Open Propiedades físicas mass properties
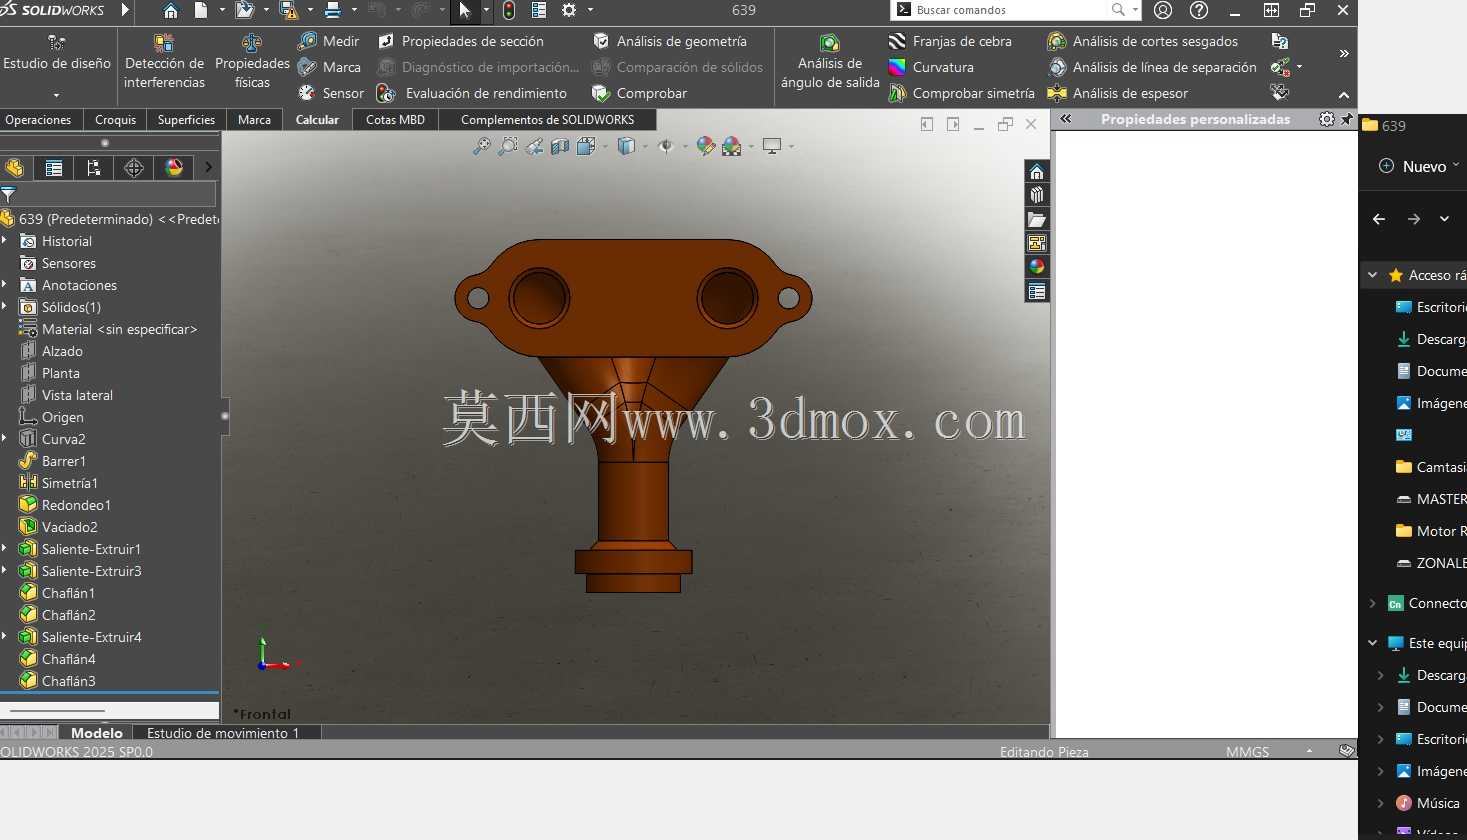This screenshot has height=840, width=1467. [x=252, y=62]
